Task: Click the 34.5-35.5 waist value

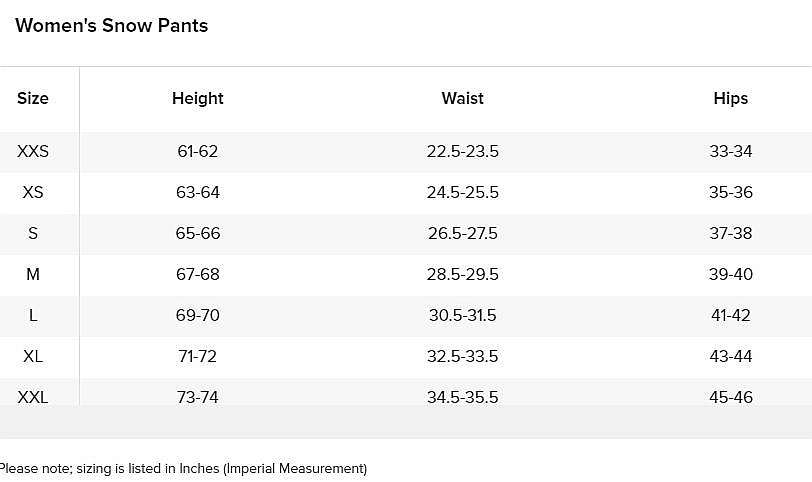Action: tap(462, 397)
